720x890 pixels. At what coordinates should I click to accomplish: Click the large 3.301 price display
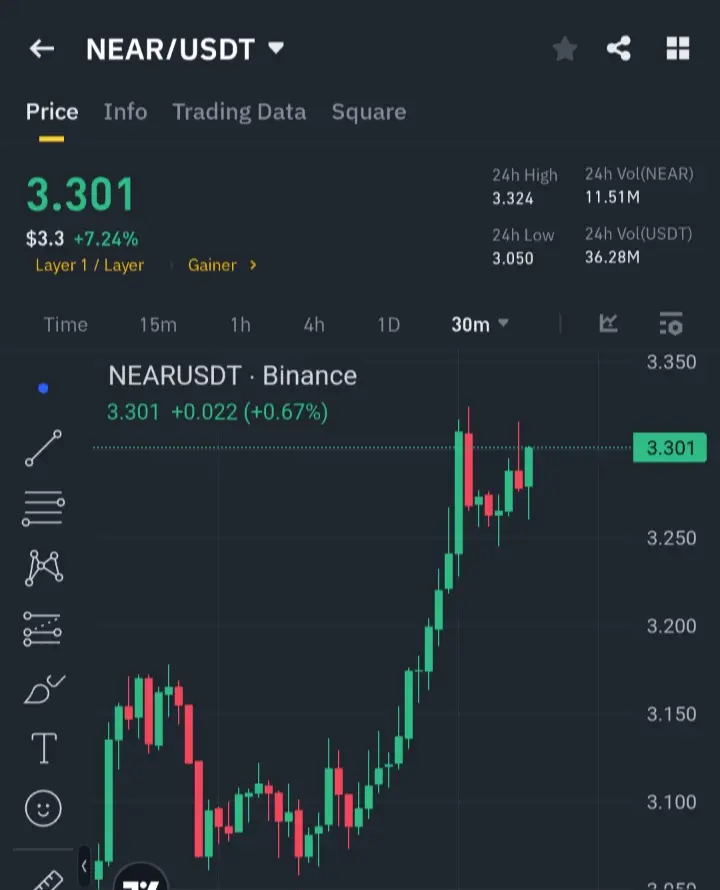(80, 195)
